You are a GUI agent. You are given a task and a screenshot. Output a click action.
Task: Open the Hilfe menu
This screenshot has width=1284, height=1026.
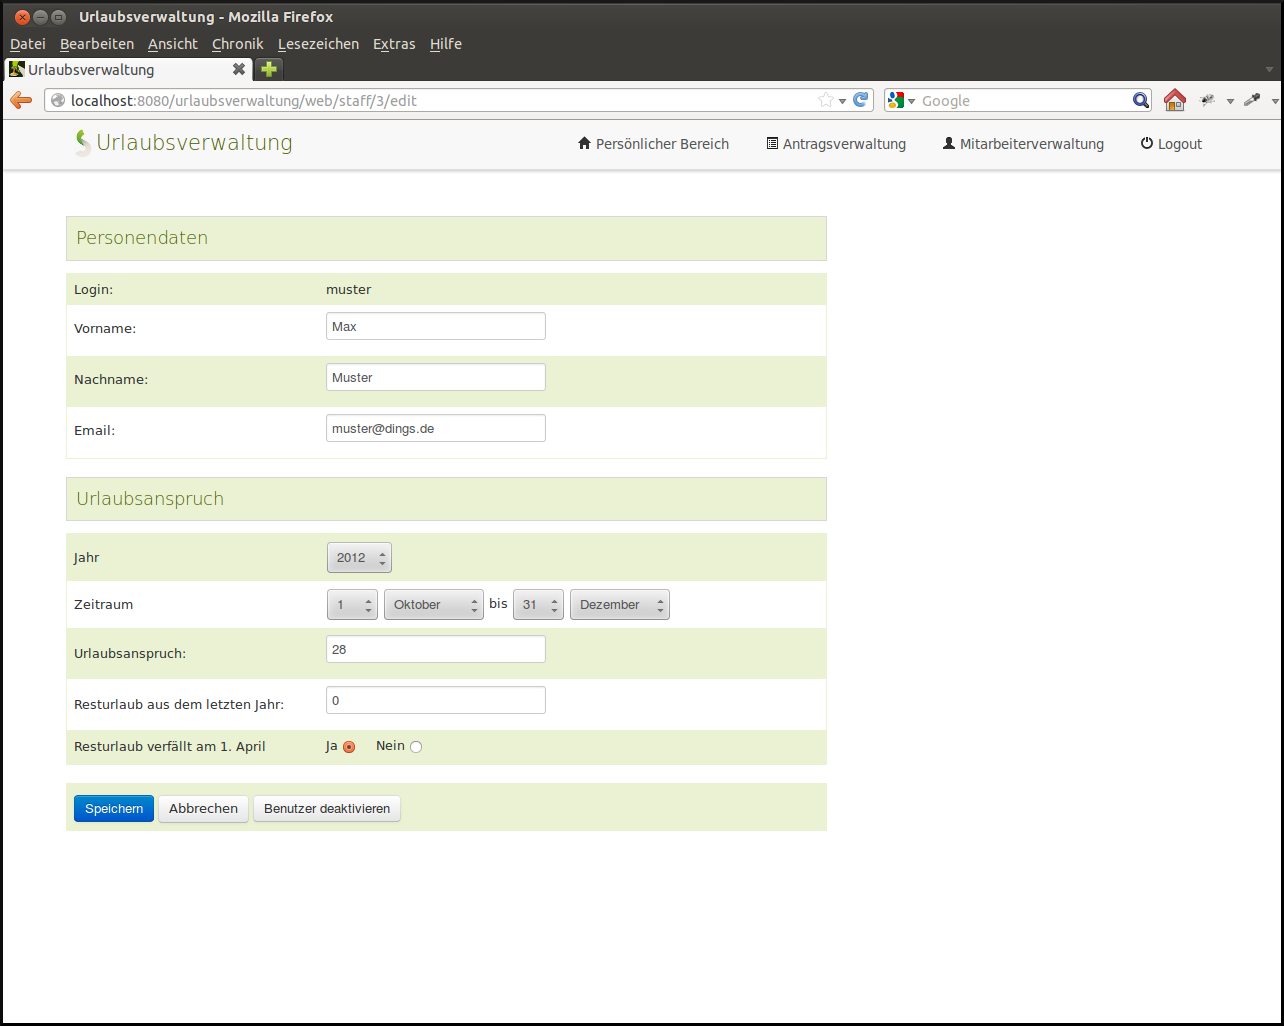(446, 44)
